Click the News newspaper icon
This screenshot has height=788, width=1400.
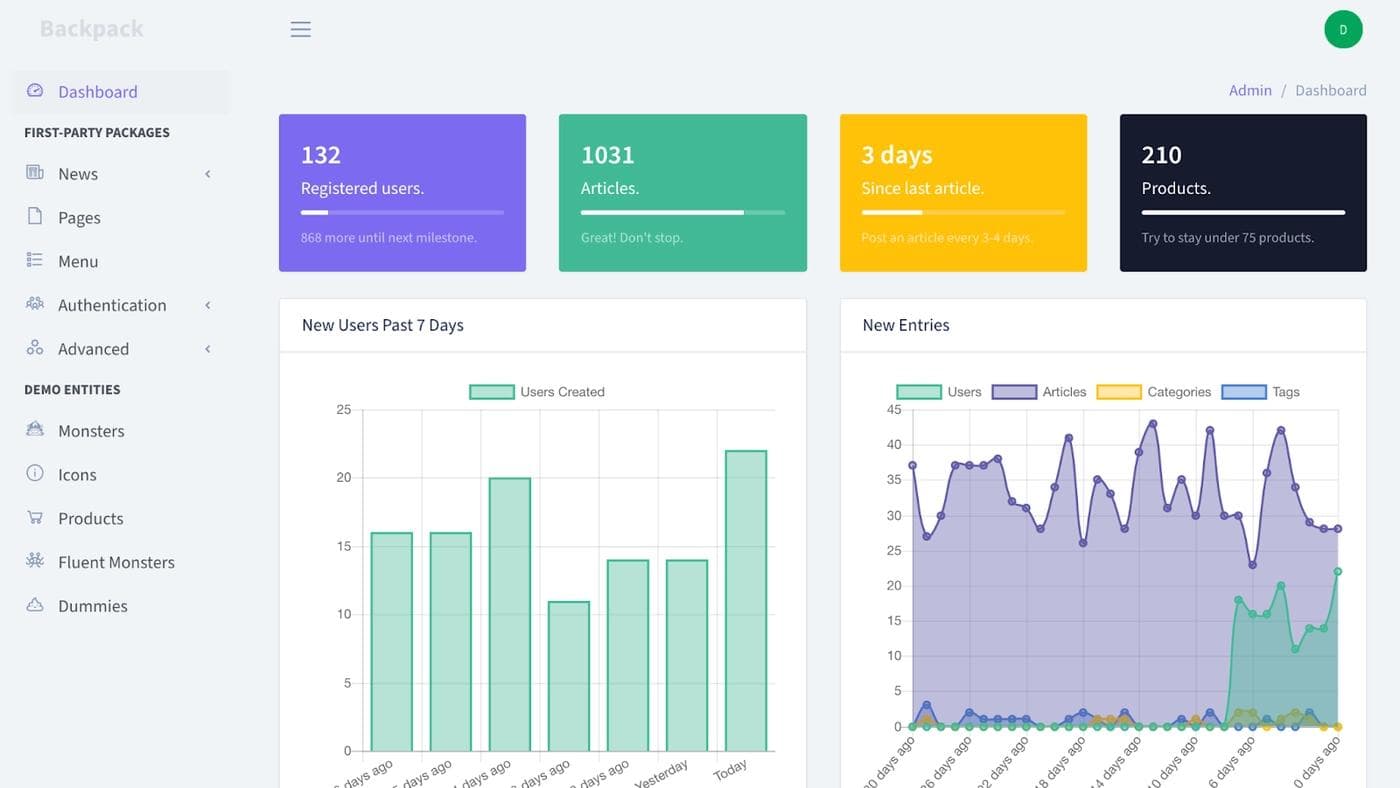[35, 173]
